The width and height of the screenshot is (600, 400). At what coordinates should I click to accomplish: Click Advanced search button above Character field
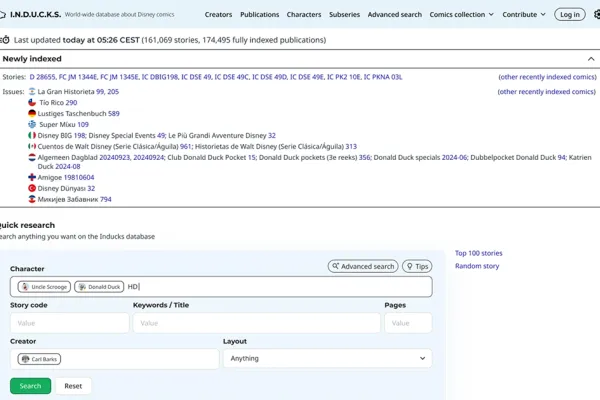pyautogui.click(x=363, y=266)
